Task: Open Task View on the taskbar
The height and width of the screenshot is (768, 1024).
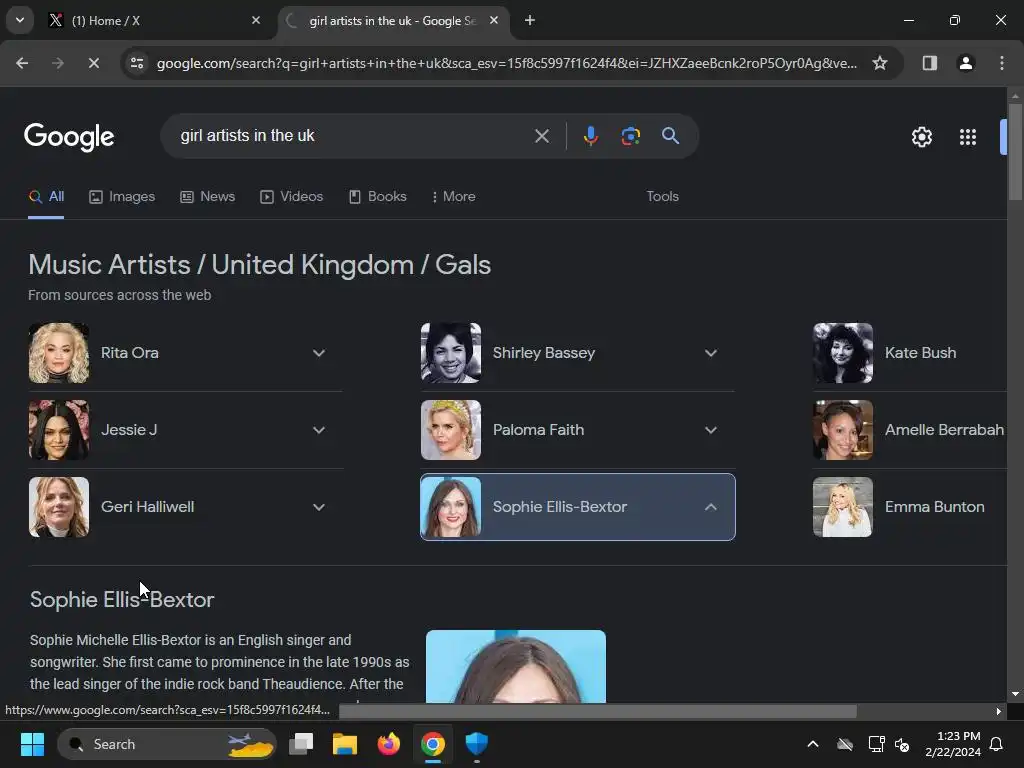Action: point(301,744)
